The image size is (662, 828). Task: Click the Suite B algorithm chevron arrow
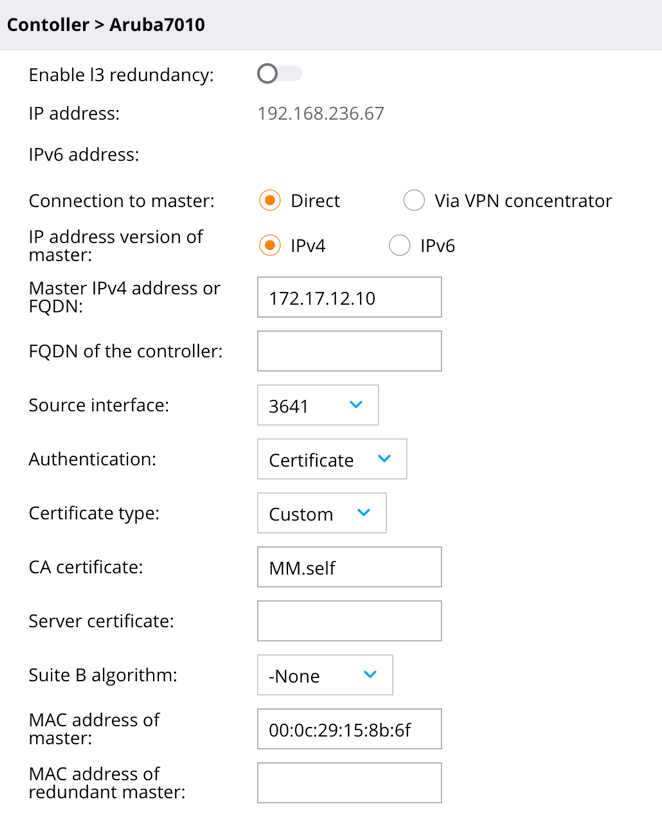(370, 674)
